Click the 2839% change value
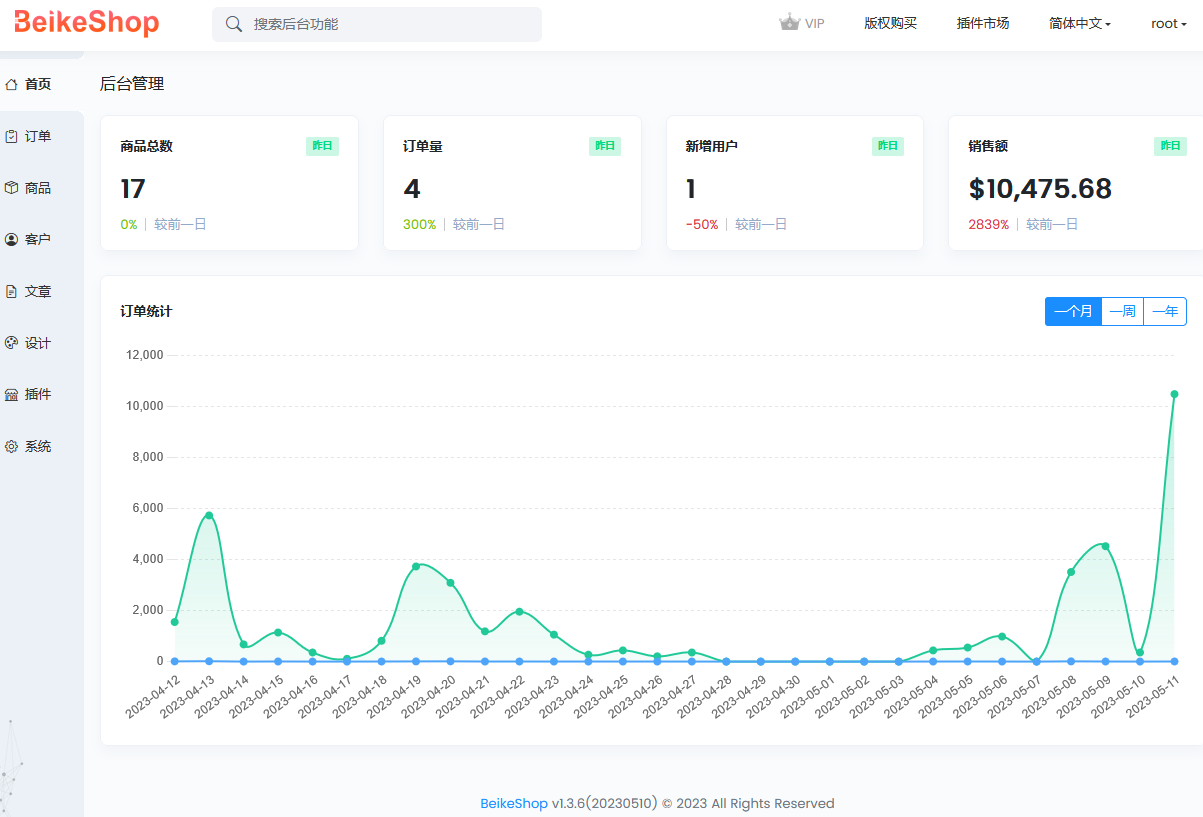 tap(989, 225)
